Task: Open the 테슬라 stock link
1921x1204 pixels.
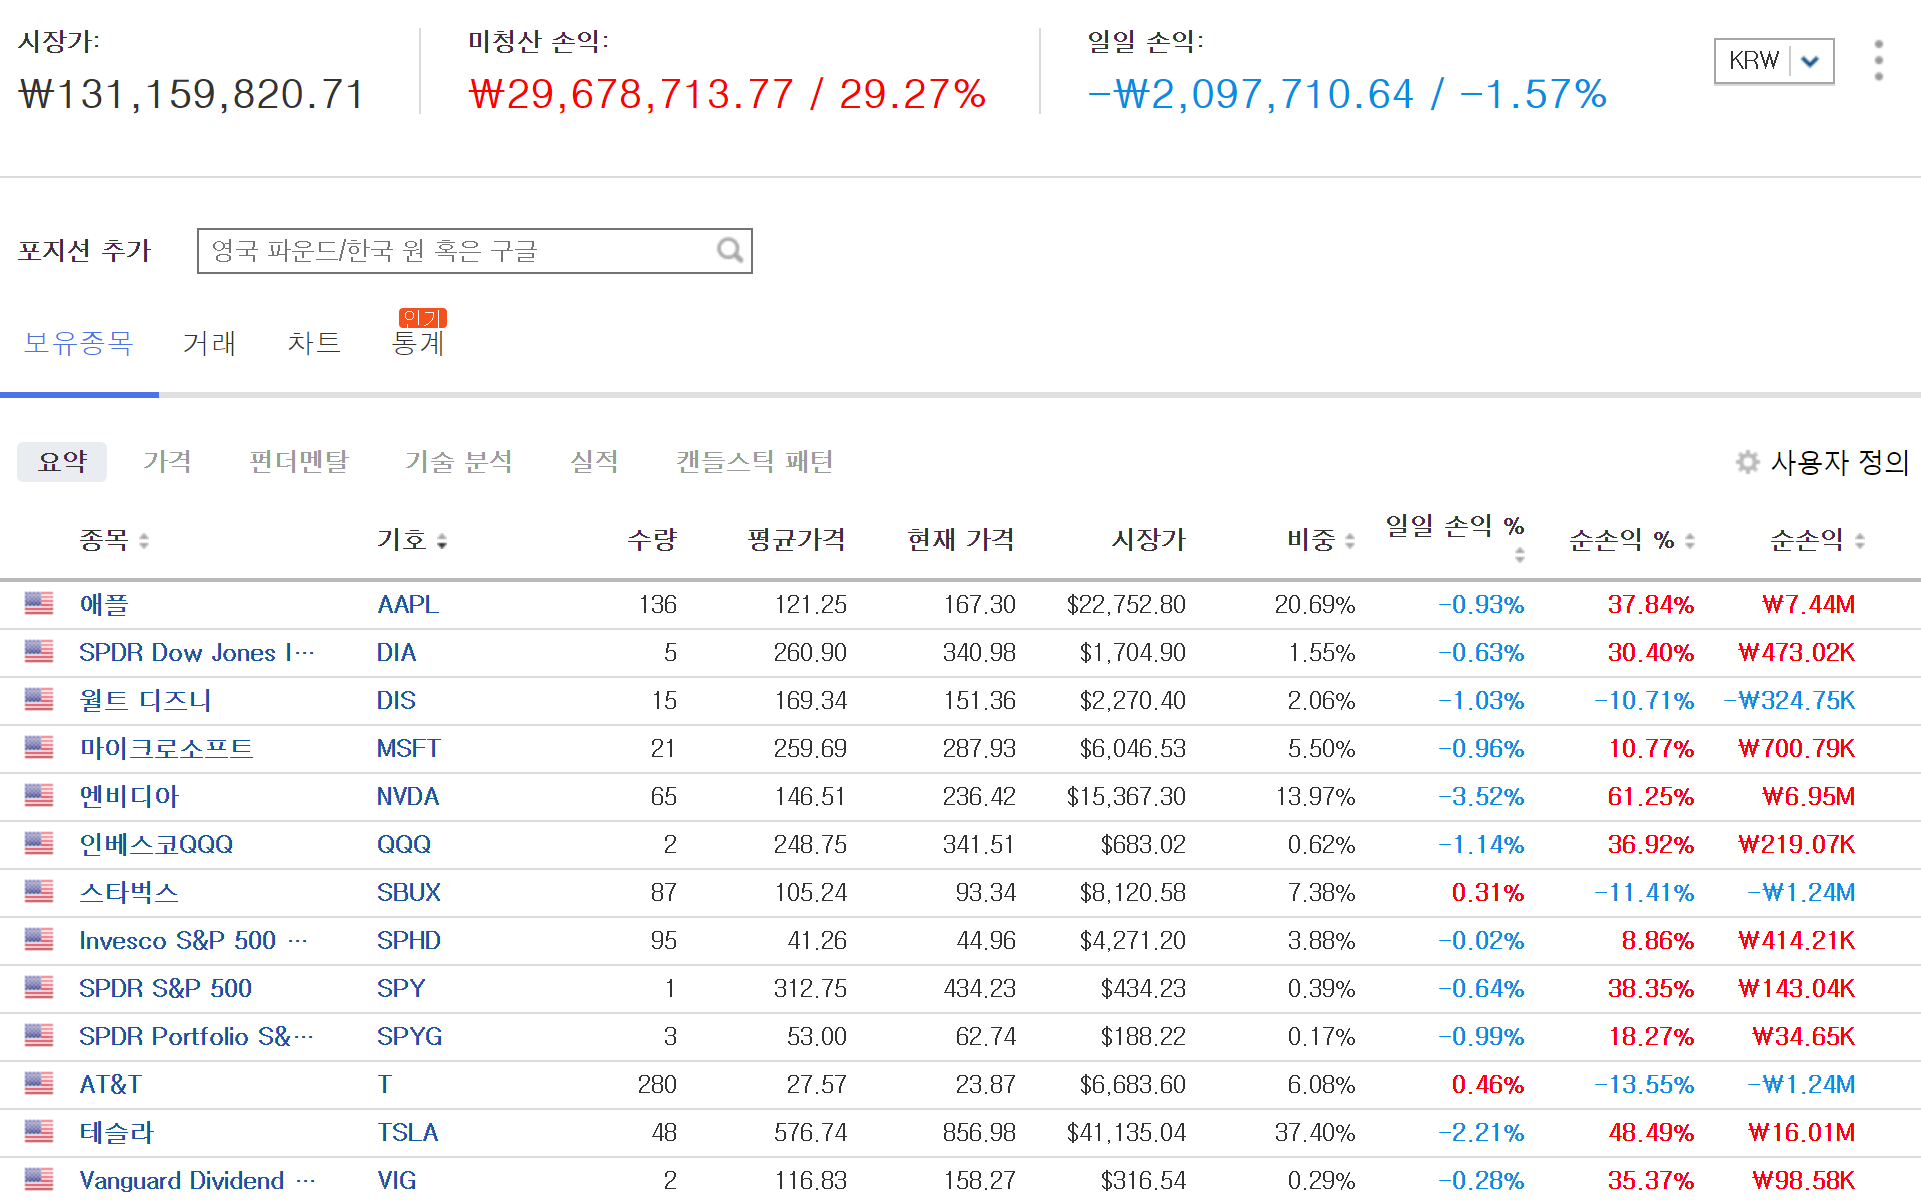Action: click(117, 1132)
